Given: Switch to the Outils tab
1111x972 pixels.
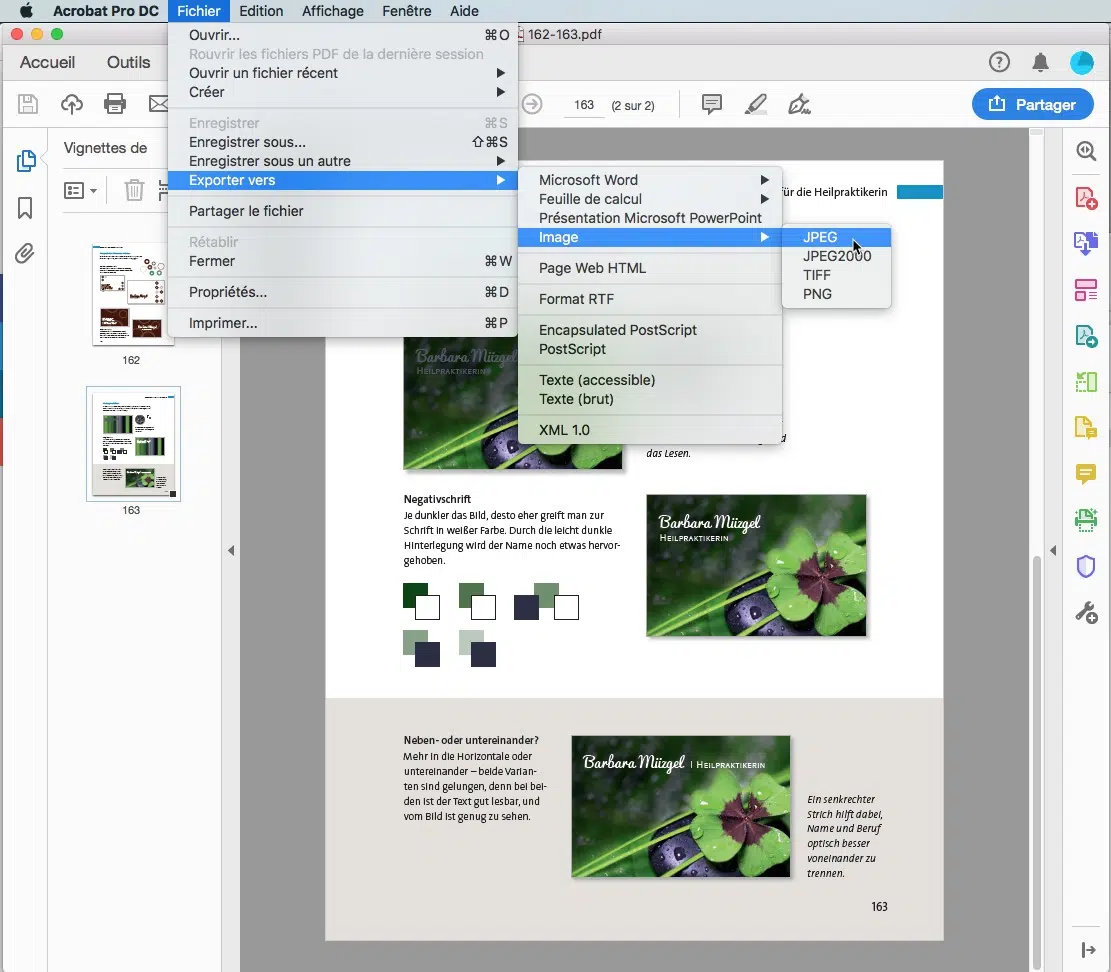Looking at the screenshot, I should click(x=128, y=63).
